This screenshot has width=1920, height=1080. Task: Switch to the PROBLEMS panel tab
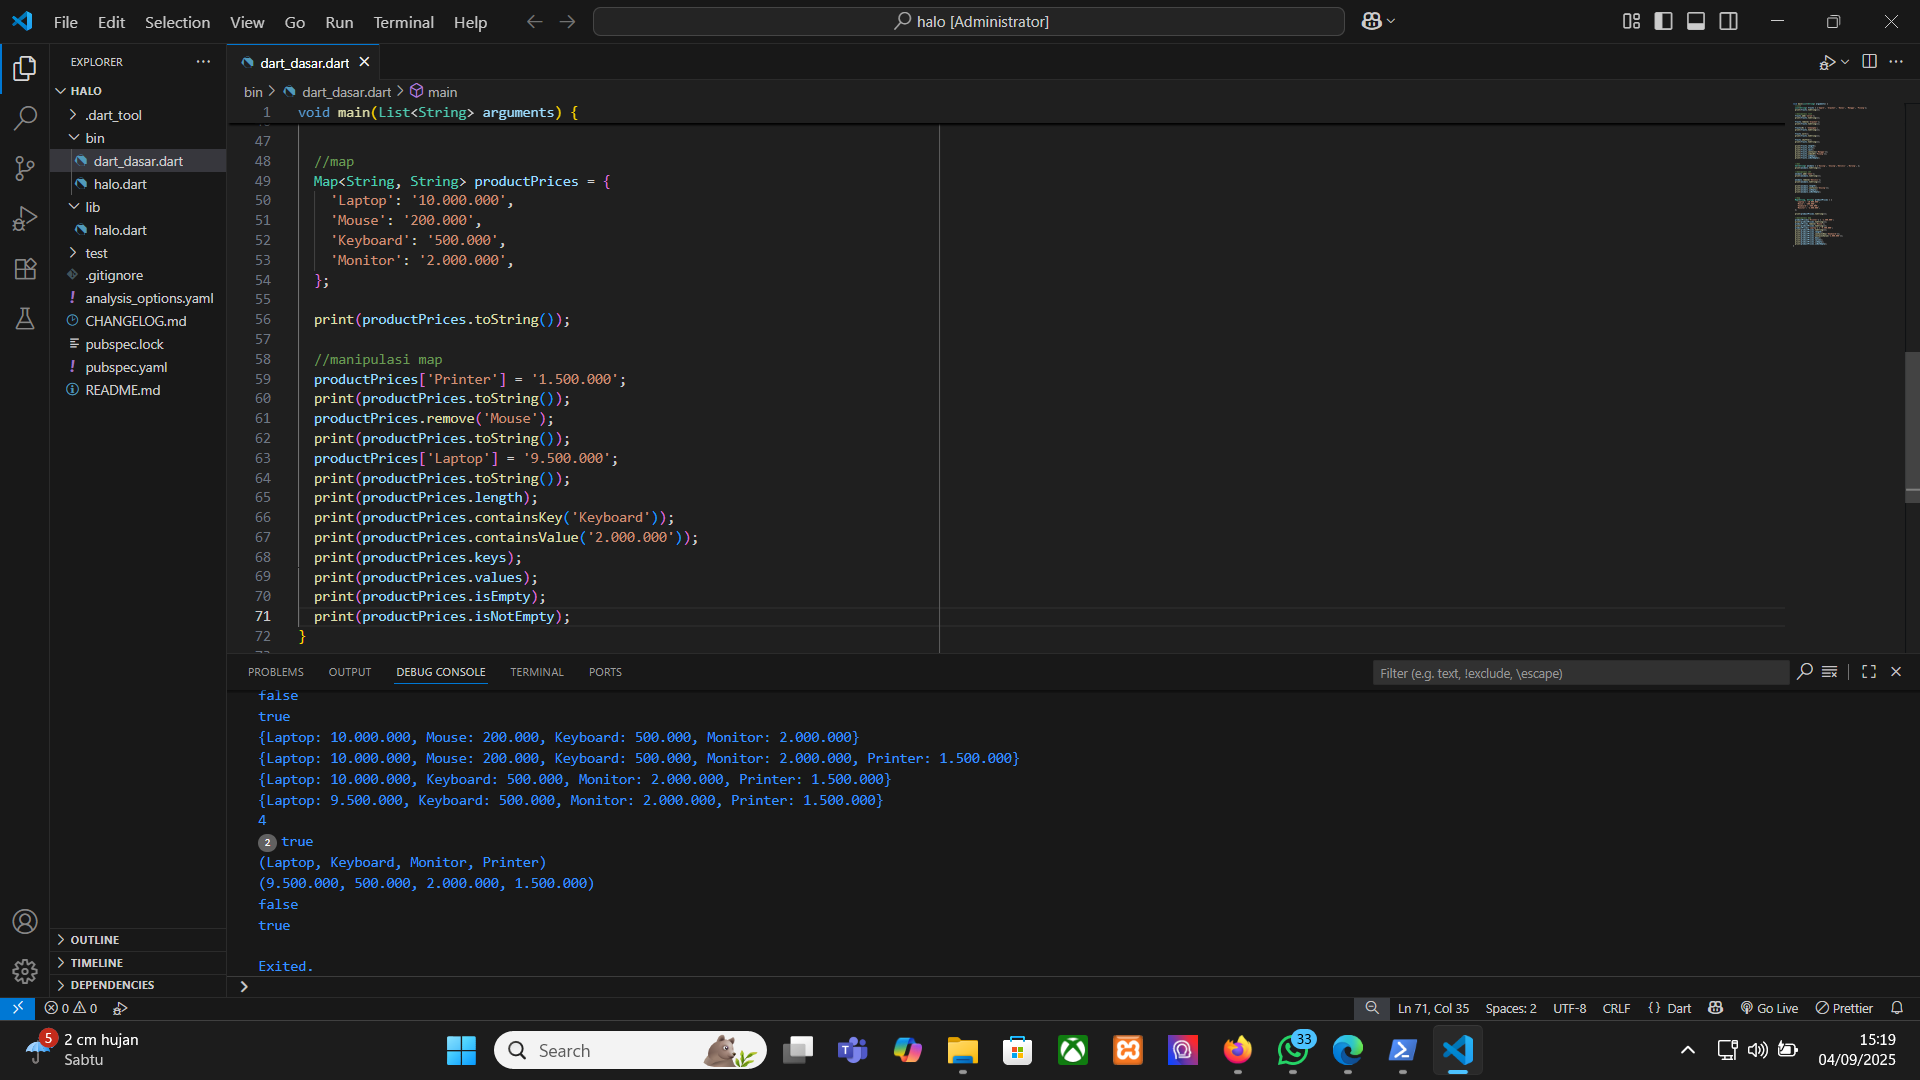275,672
